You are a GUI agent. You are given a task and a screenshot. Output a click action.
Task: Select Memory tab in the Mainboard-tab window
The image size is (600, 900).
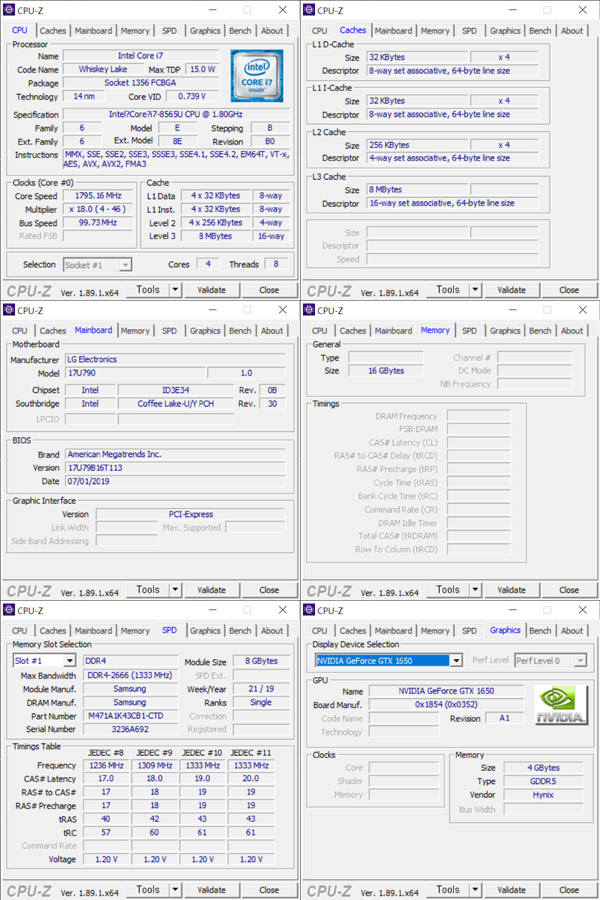tap(135, 331)
